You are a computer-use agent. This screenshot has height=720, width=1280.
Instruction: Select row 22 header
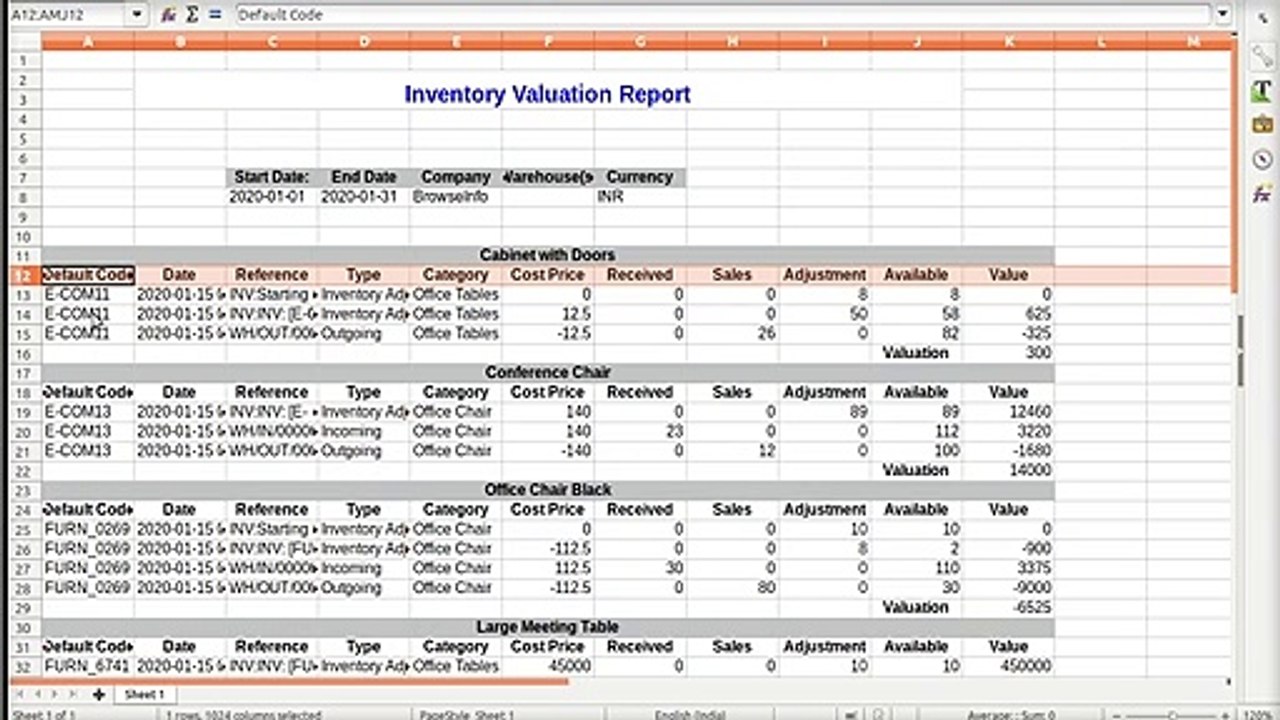tap(24, 470)
